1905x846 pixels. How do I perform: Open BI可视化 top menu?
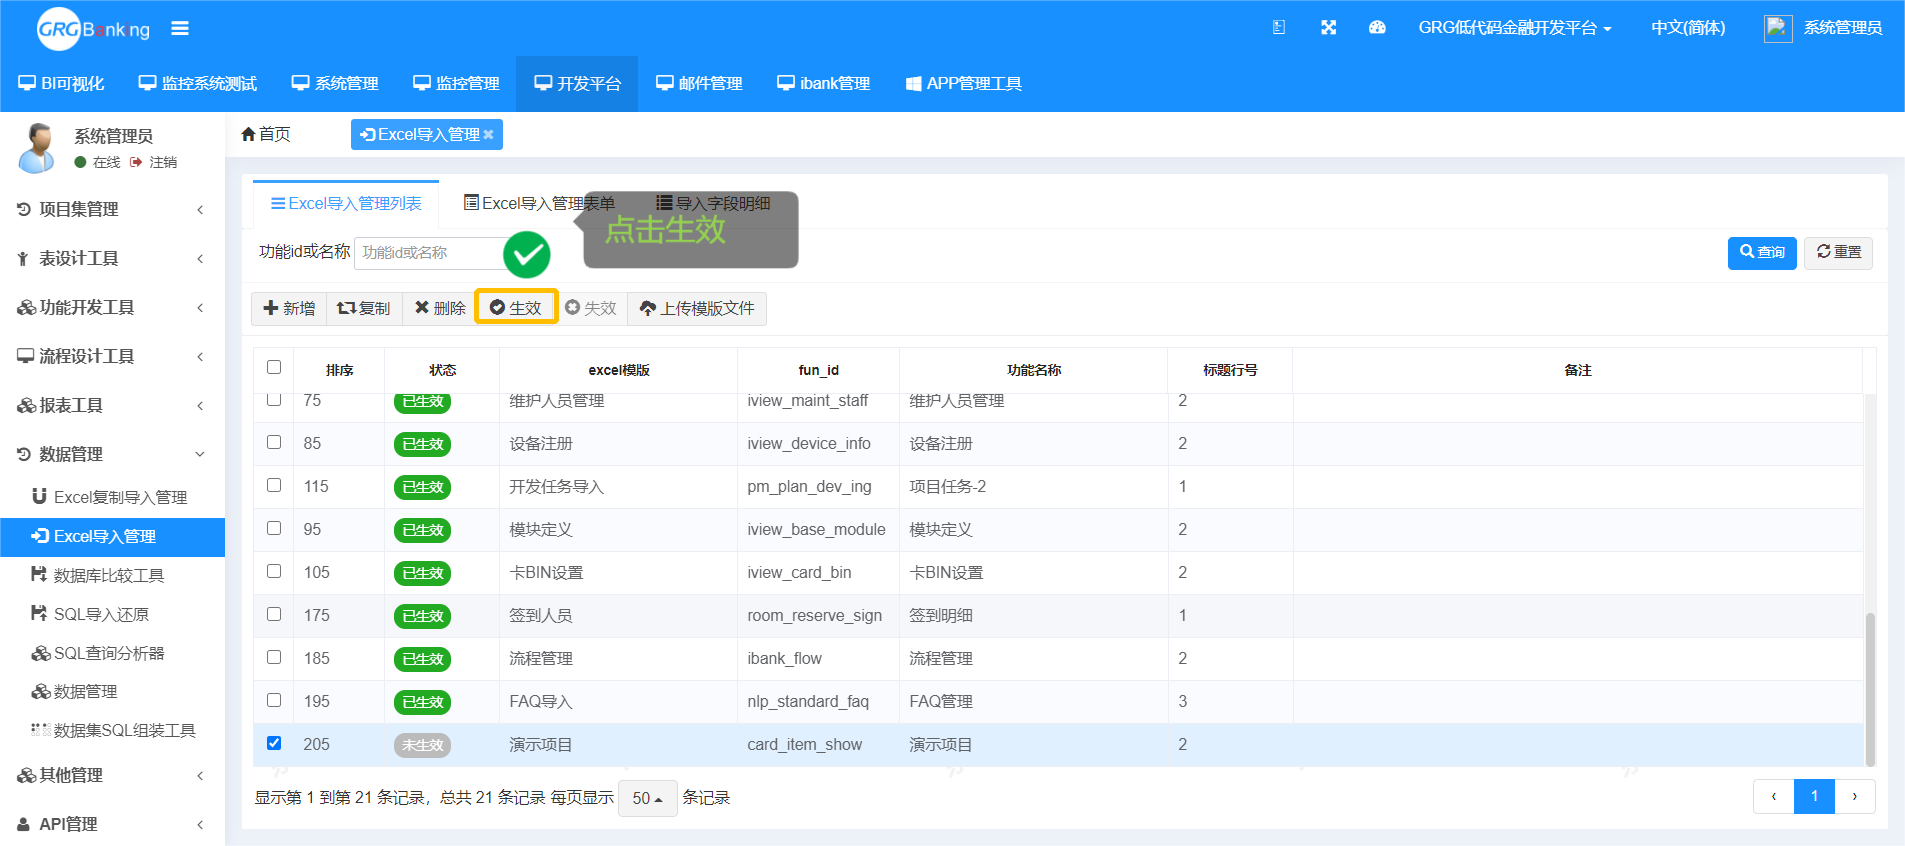click(x=61, y=84)
